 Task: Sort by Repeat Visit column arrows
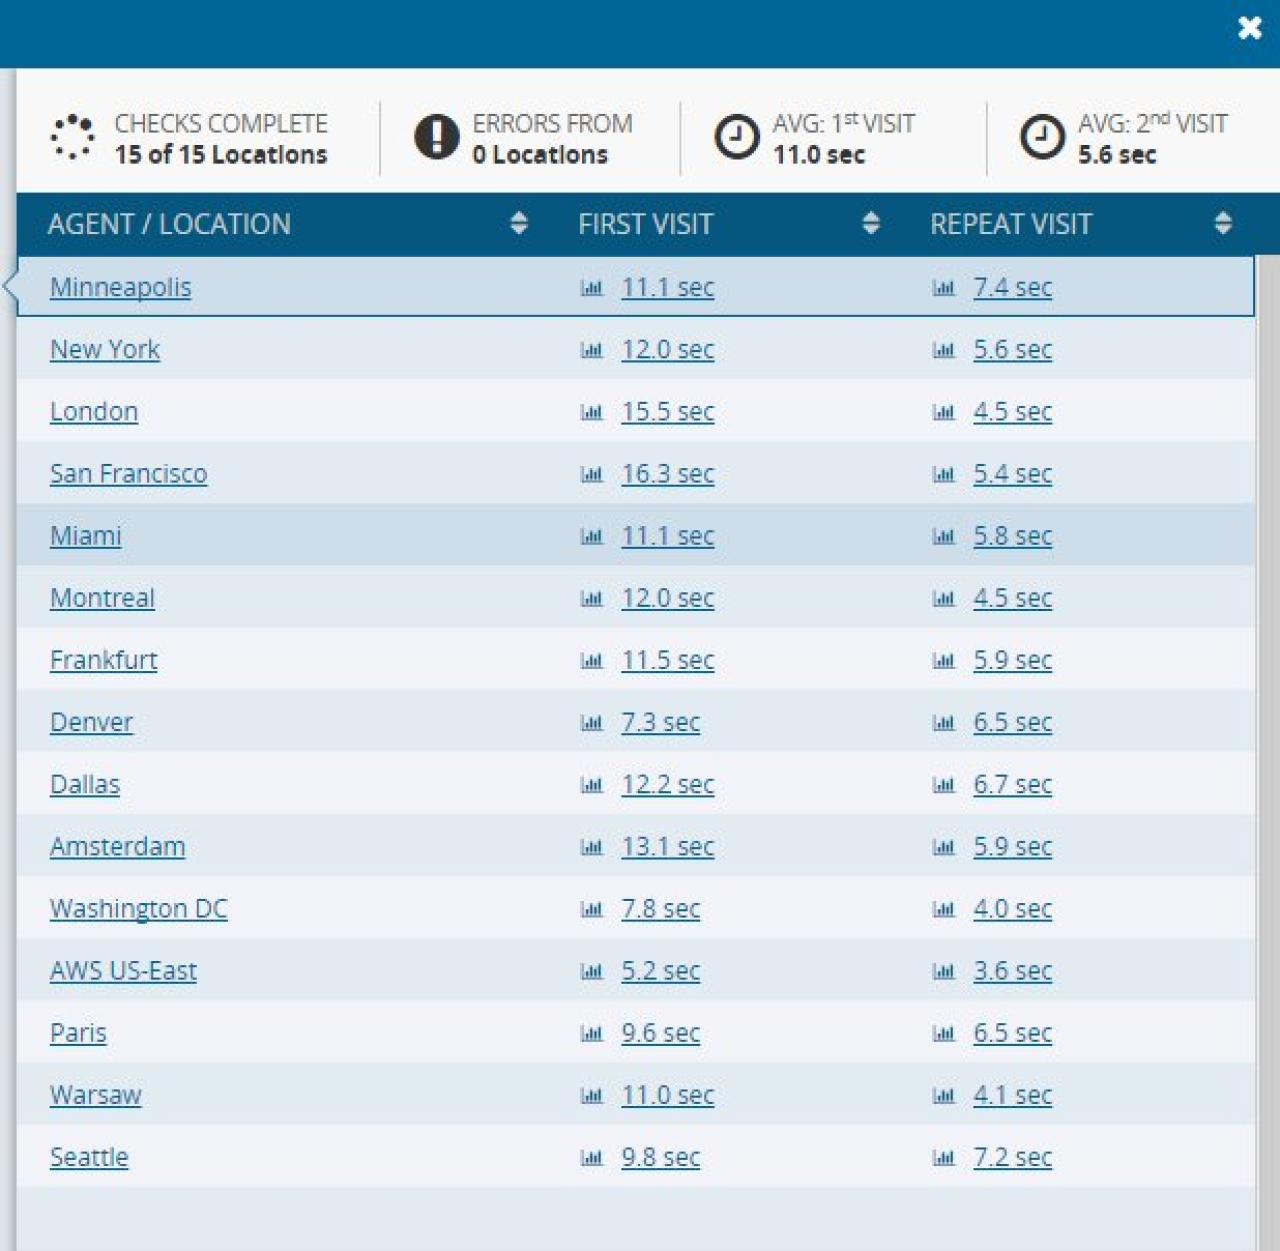[x=1222, y=223]
